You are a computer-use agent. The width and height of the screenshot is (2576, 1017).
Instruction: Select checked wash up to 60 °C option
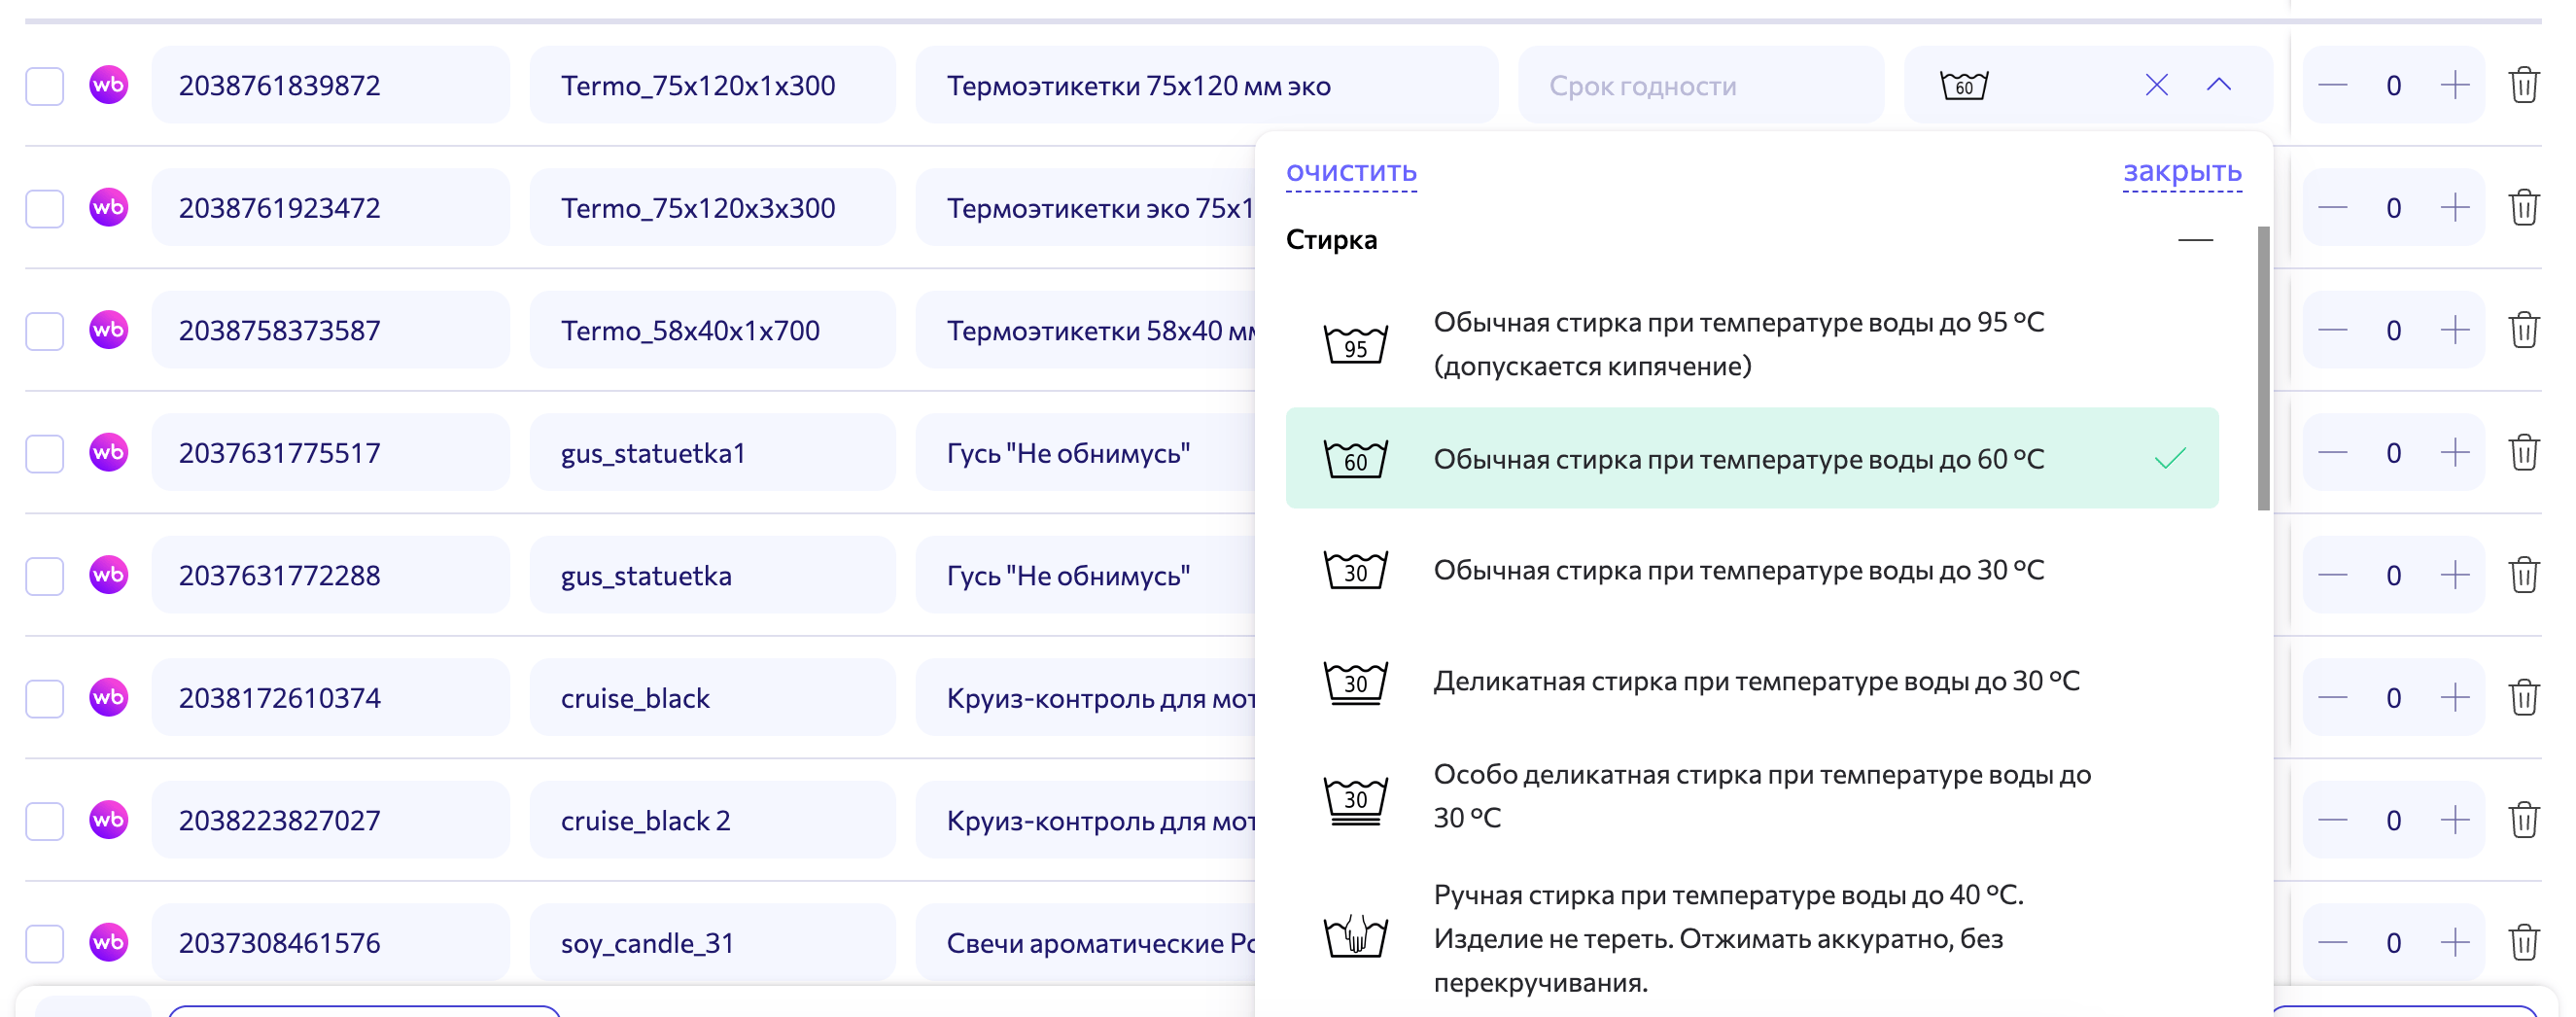tap(1752, 458)
